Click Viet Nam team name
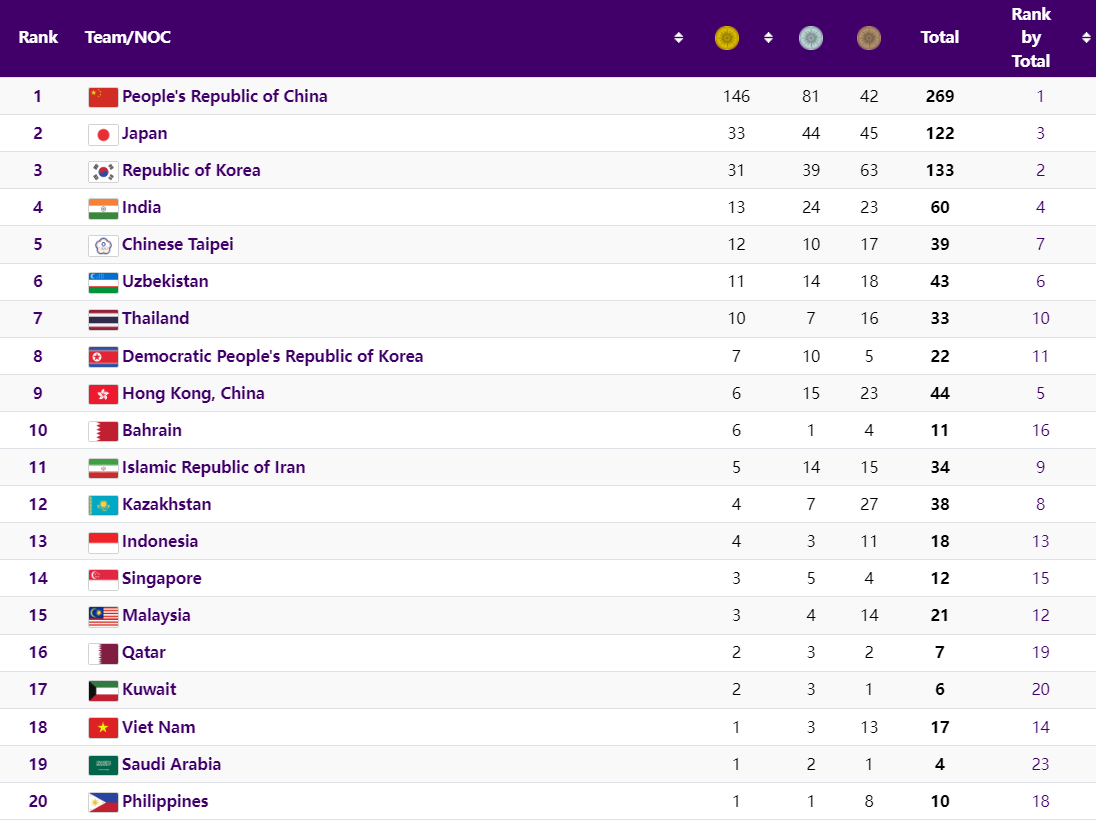 (158, 728)
